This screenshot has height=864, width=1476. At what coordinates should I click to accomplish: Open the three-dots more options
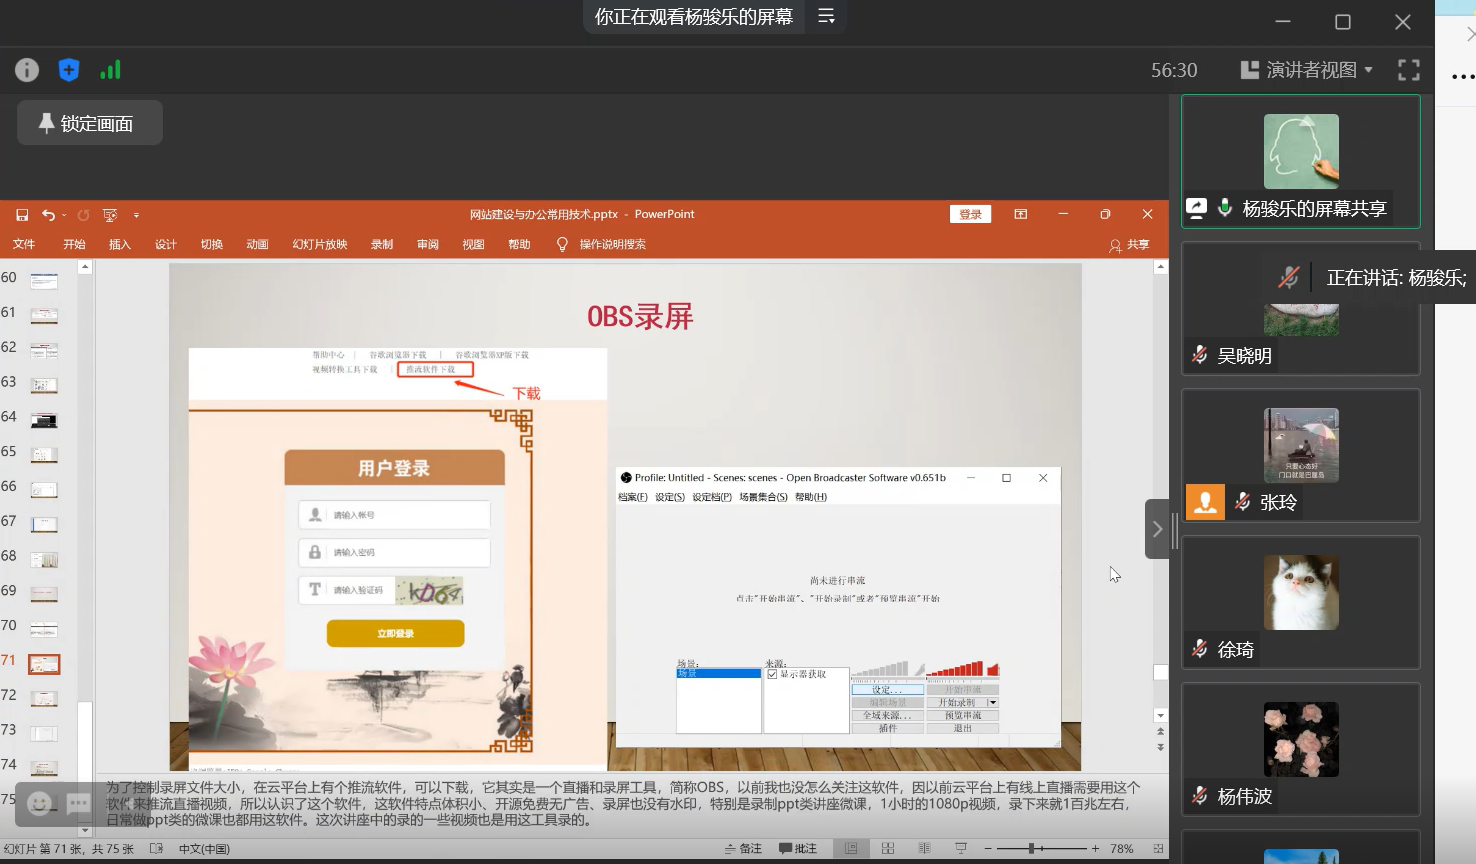pos(1462,76)
